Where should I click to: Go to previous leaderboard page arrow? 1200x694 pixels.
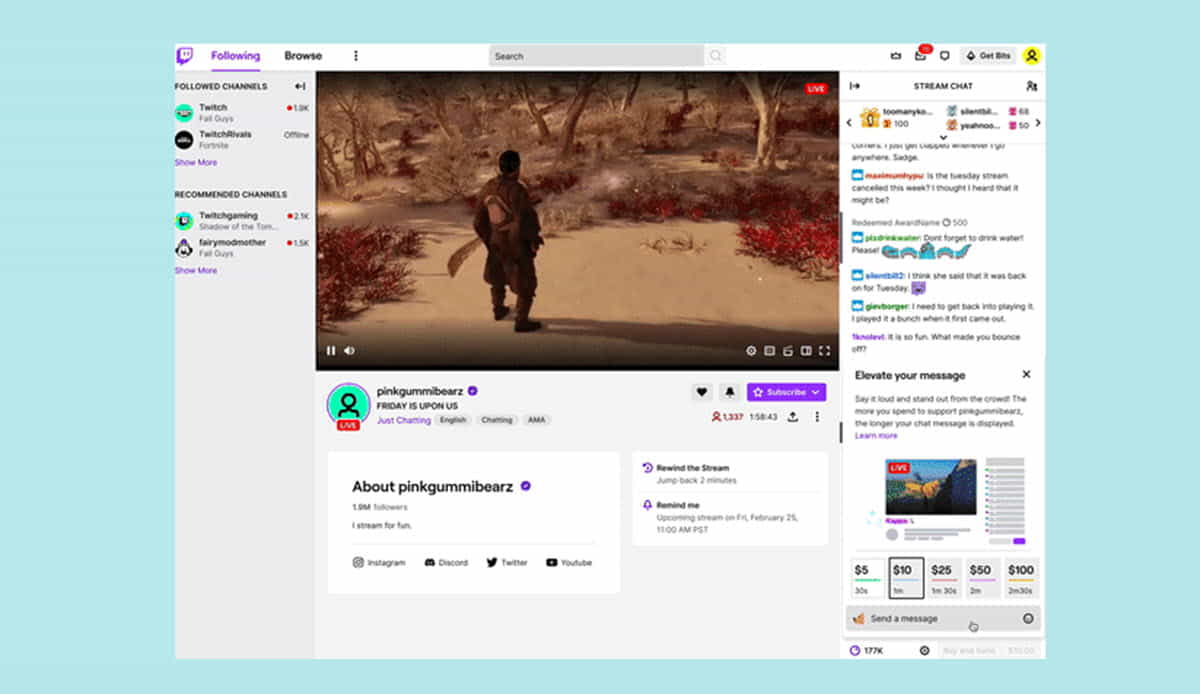coord(850,123)
